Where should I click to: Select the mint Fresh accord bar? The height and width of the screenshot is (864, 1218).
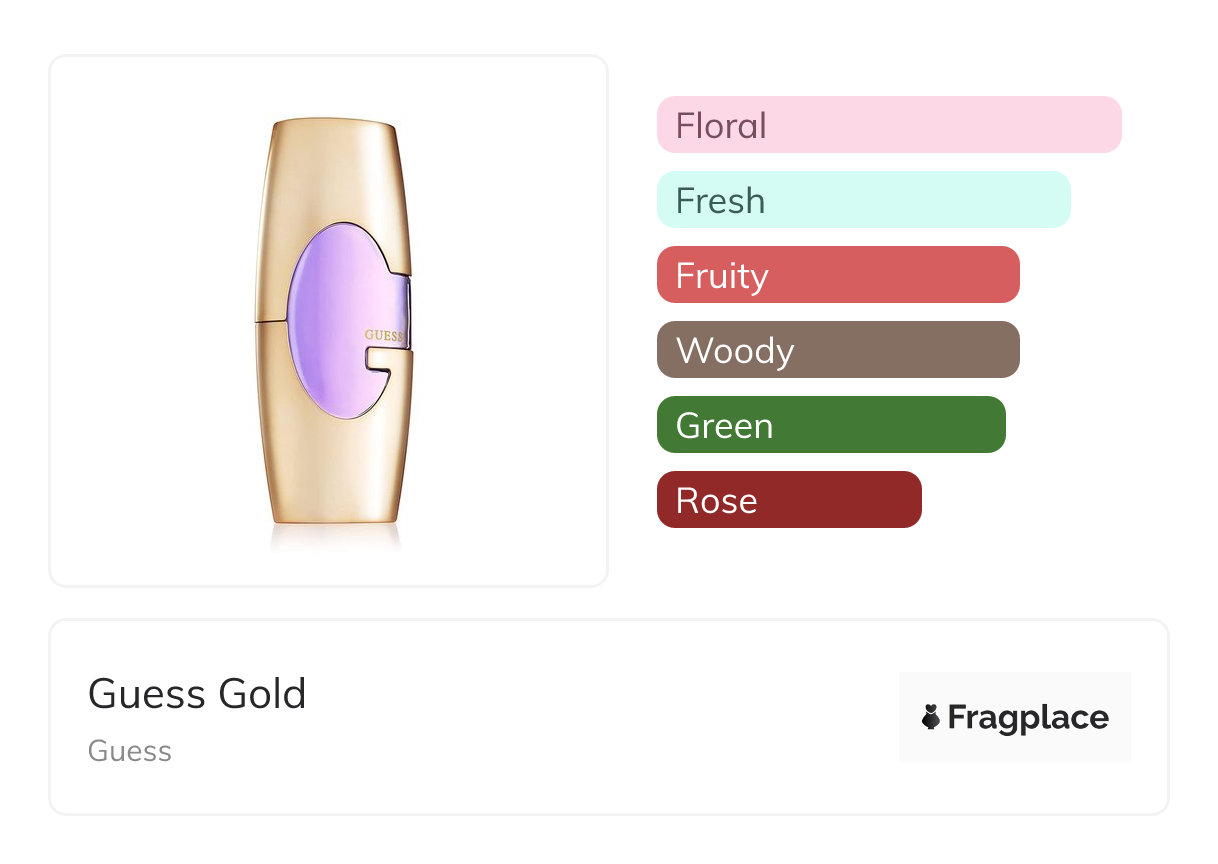click(863, 200)
